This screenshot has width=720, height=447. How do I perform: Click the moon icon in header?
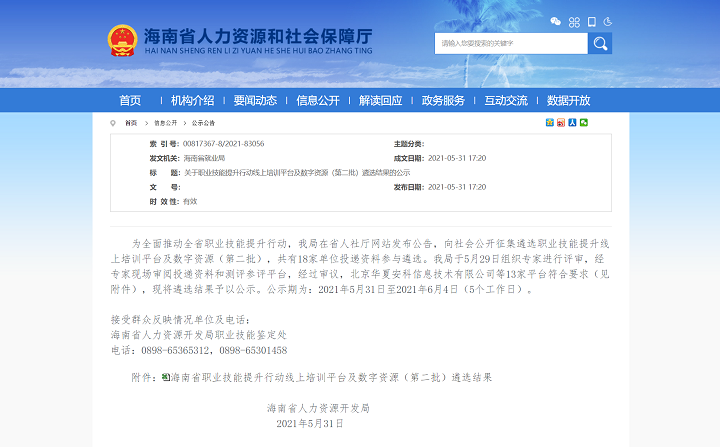pos(608,21)
